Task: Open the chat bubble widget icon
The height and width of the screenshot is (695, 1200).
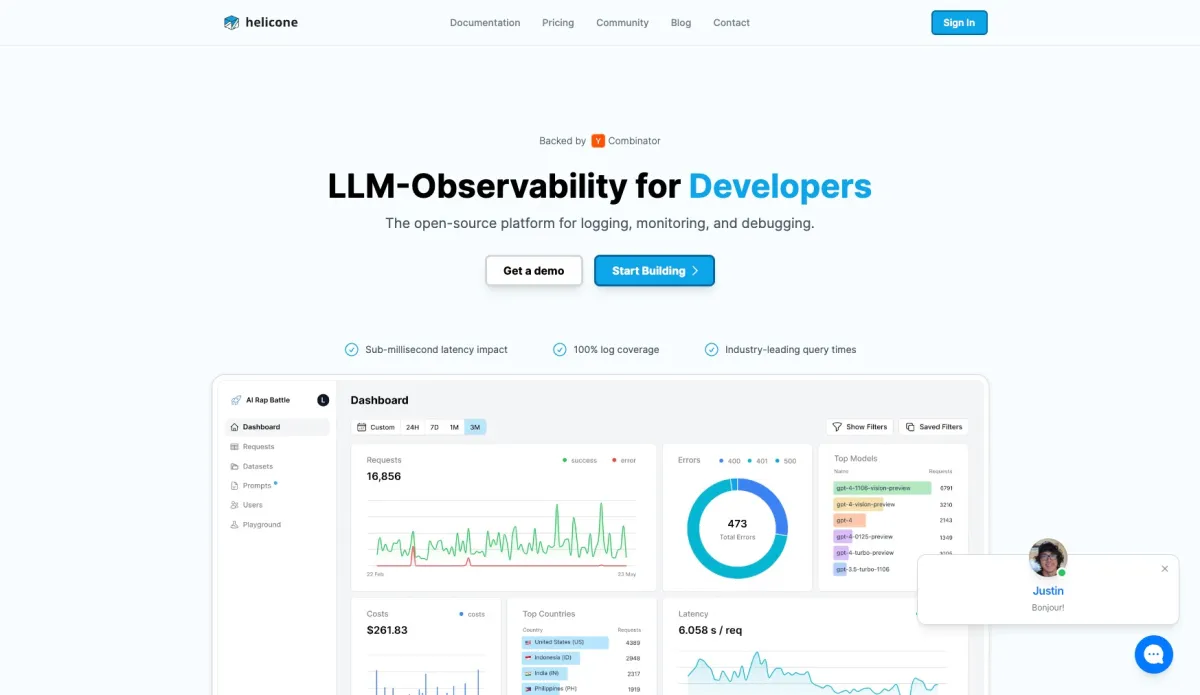Action: click(x=1153, y=654)
